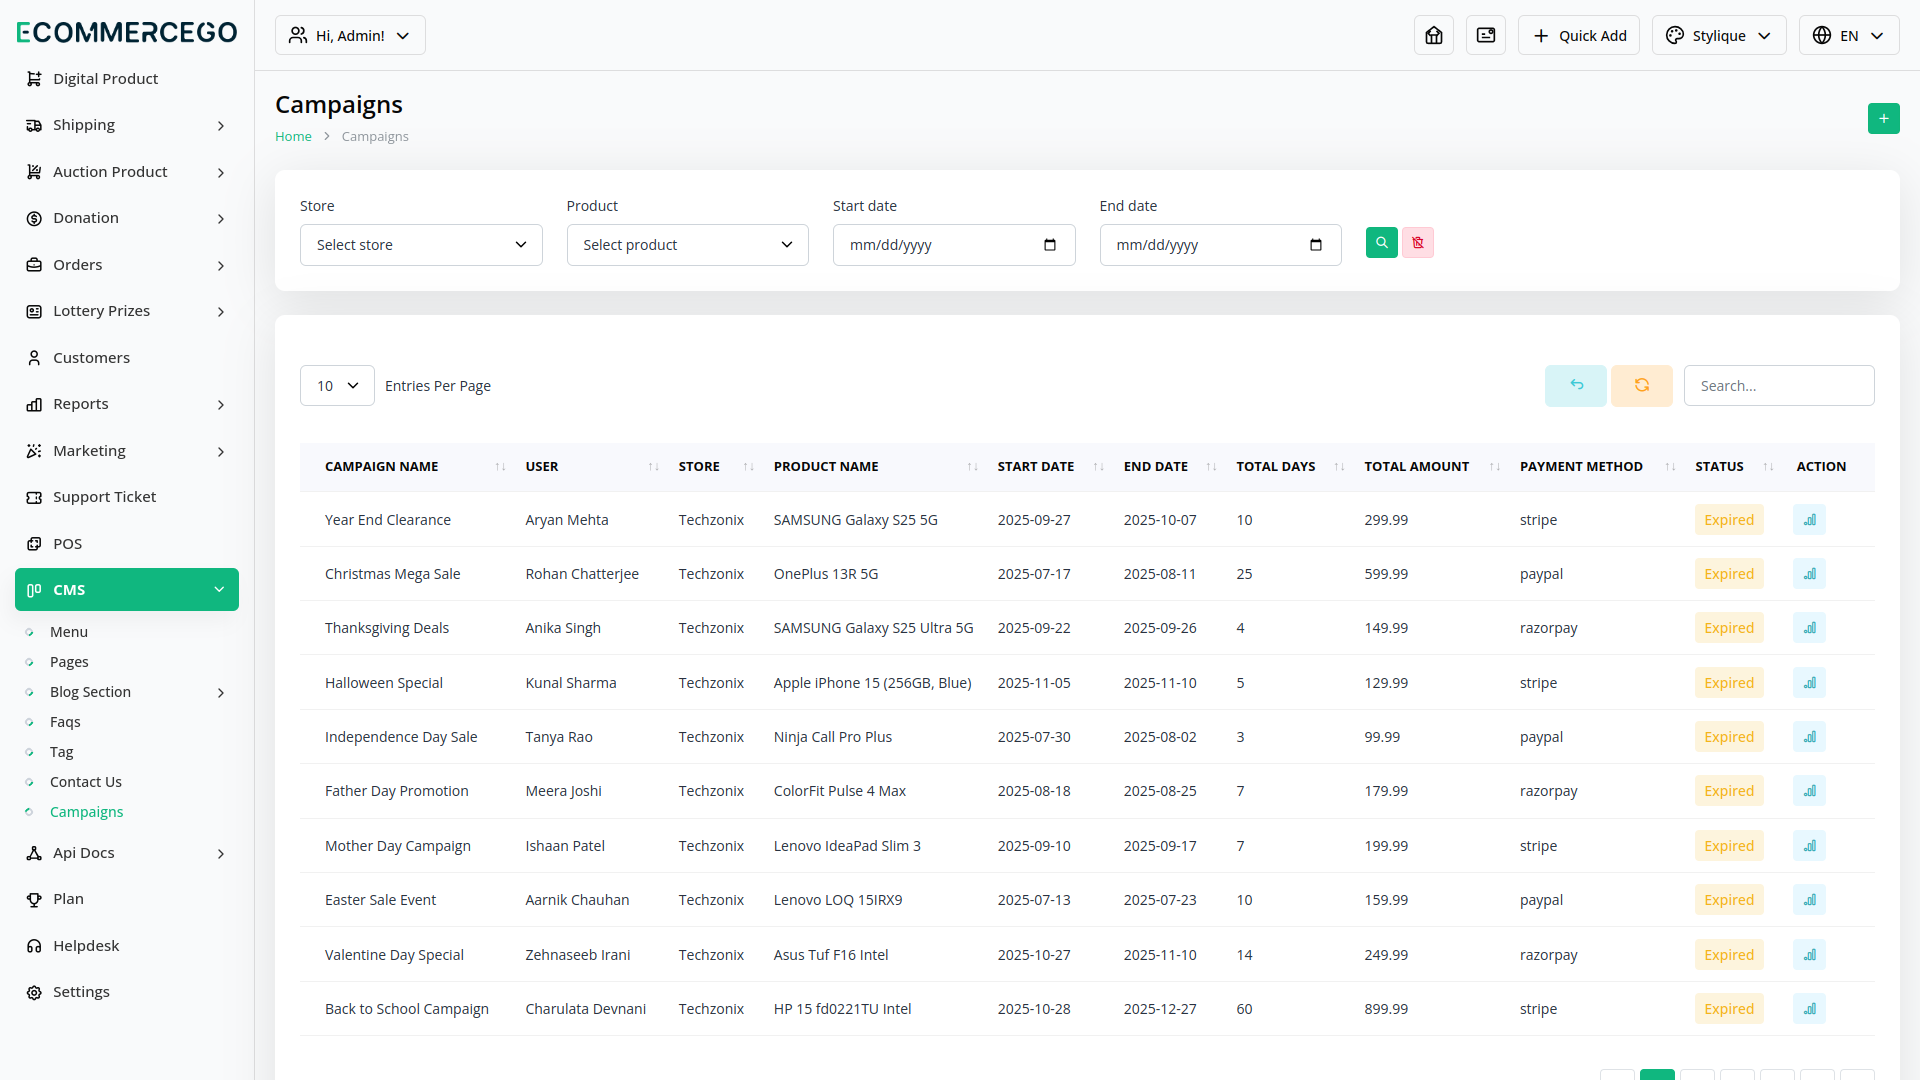This screenshot has height=1080, width=1920.
Task: Click the campaign Search input field
Action: [1779, 386]
